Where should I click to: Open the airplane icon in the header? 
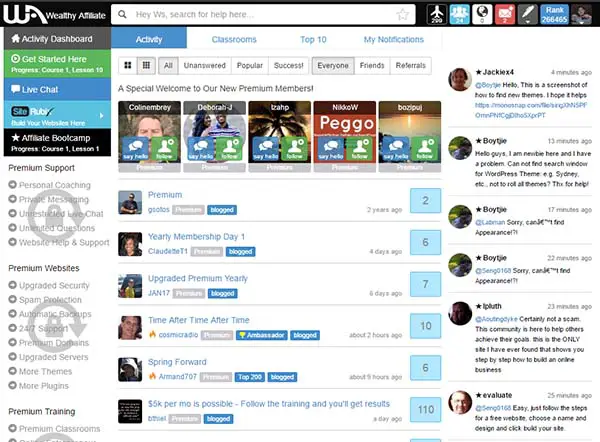437,14
